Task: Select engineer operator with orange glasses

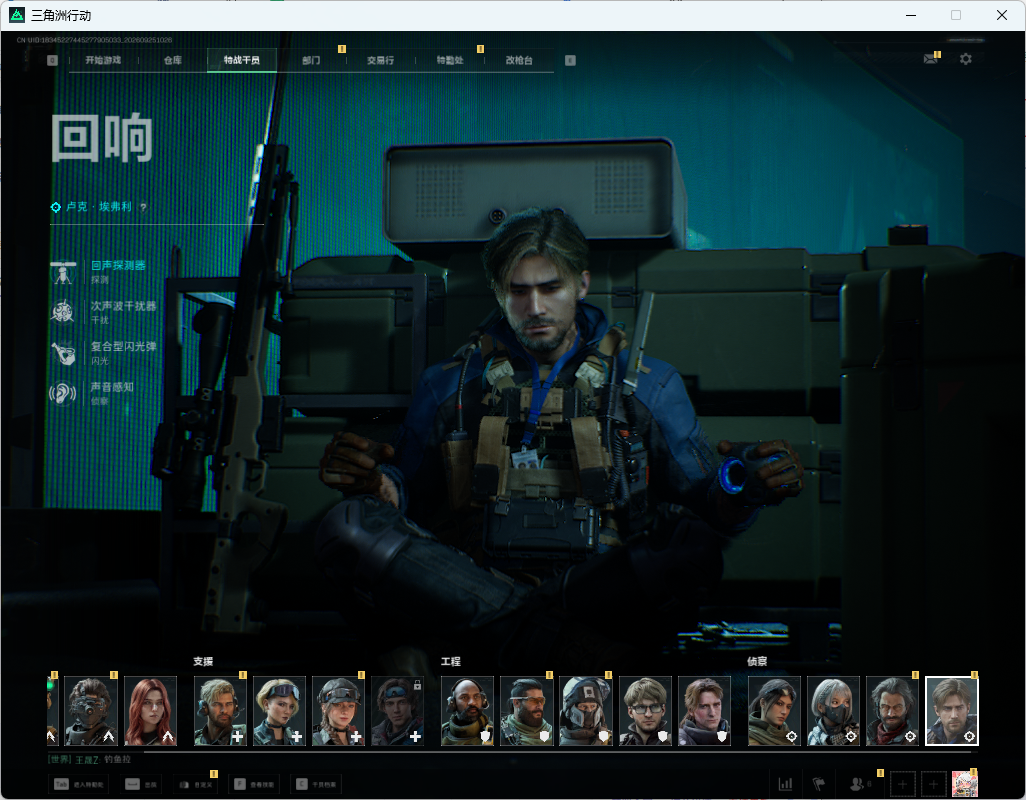Action: click(527, 711)
